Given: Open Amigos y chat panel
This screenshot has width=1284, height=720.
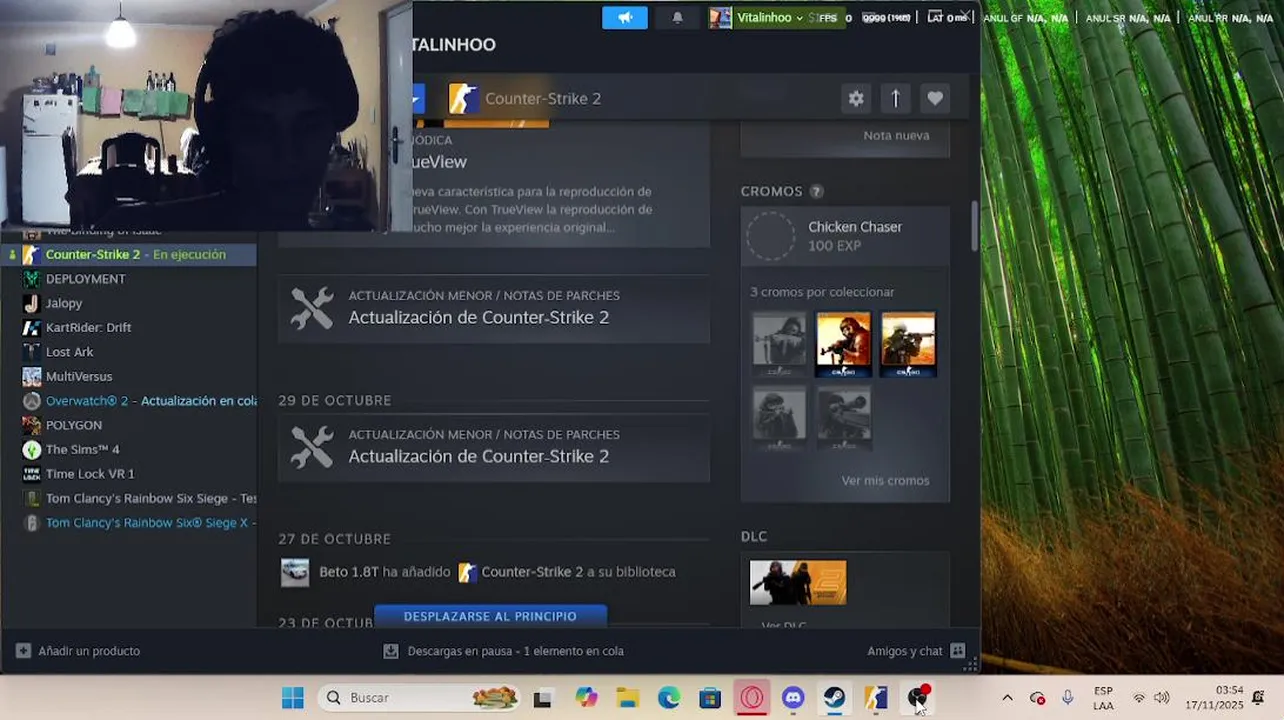Looking at the screenshot, I should (916, 651).
